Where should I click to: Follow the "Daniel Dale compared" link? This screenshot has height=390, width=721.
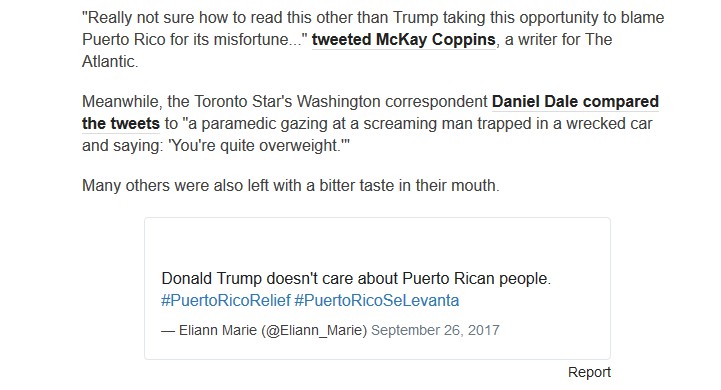[x=575, y=101]
